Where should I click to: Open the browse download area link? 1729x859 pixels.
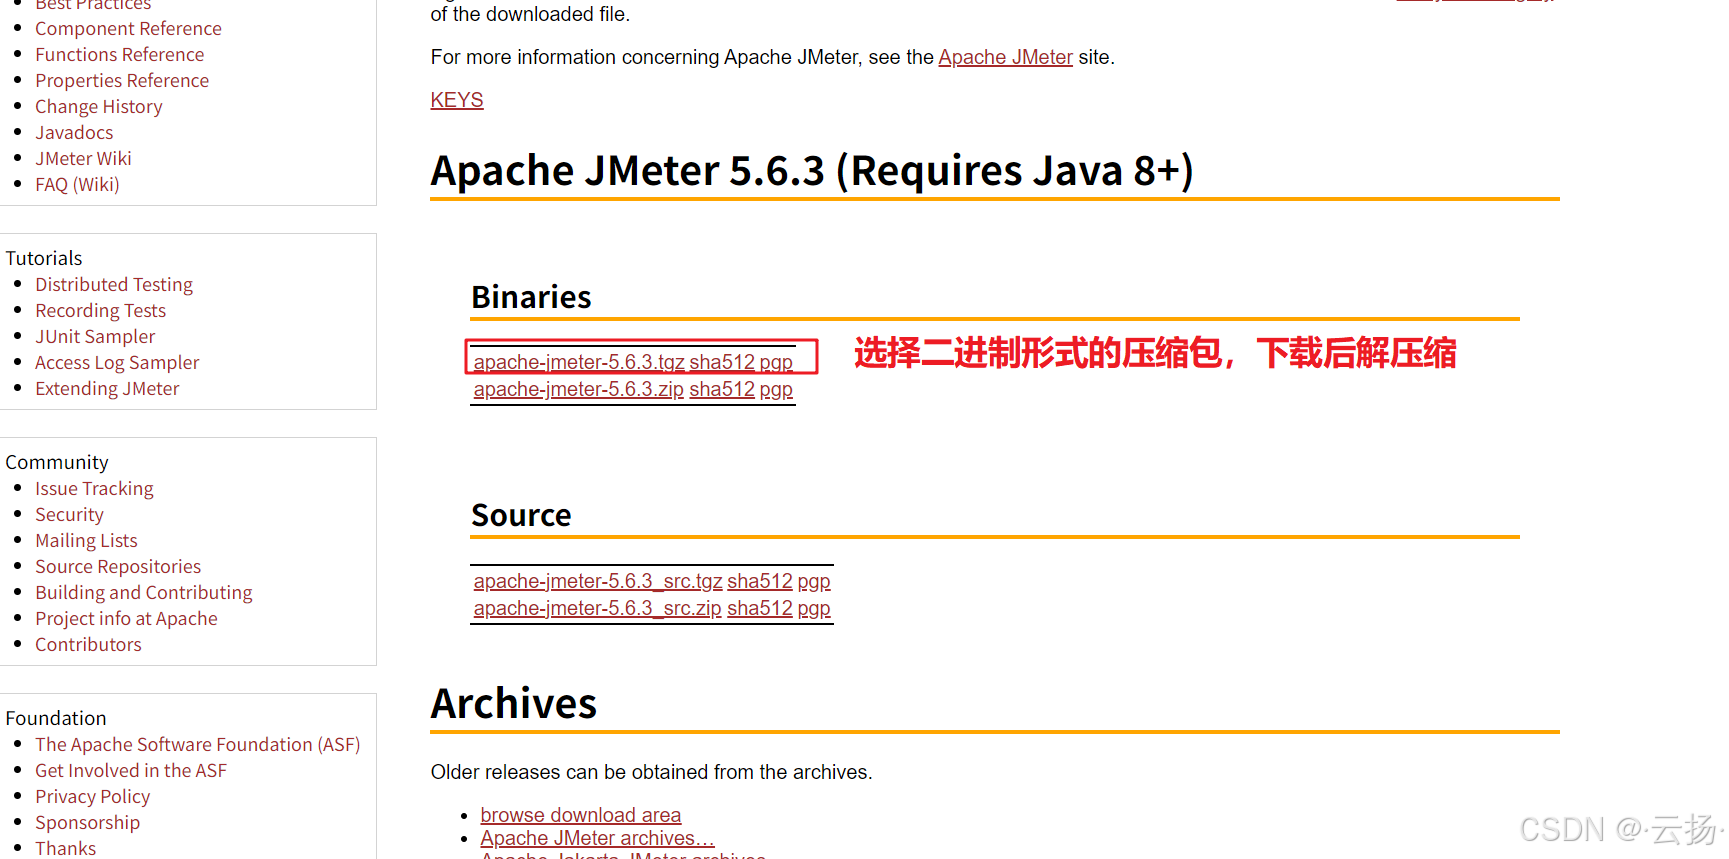click(x=580, y=815)
